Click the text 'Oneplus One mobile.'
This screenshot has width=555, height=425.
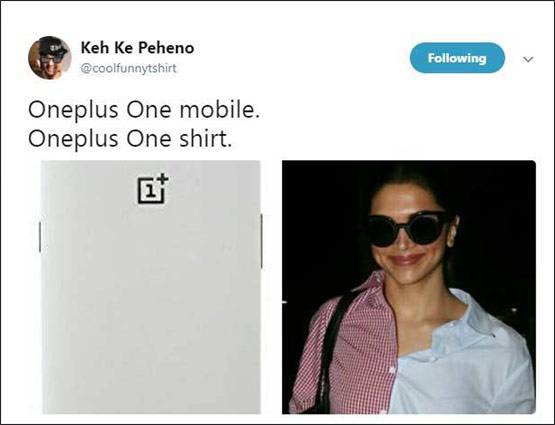(x=144, y=110)
